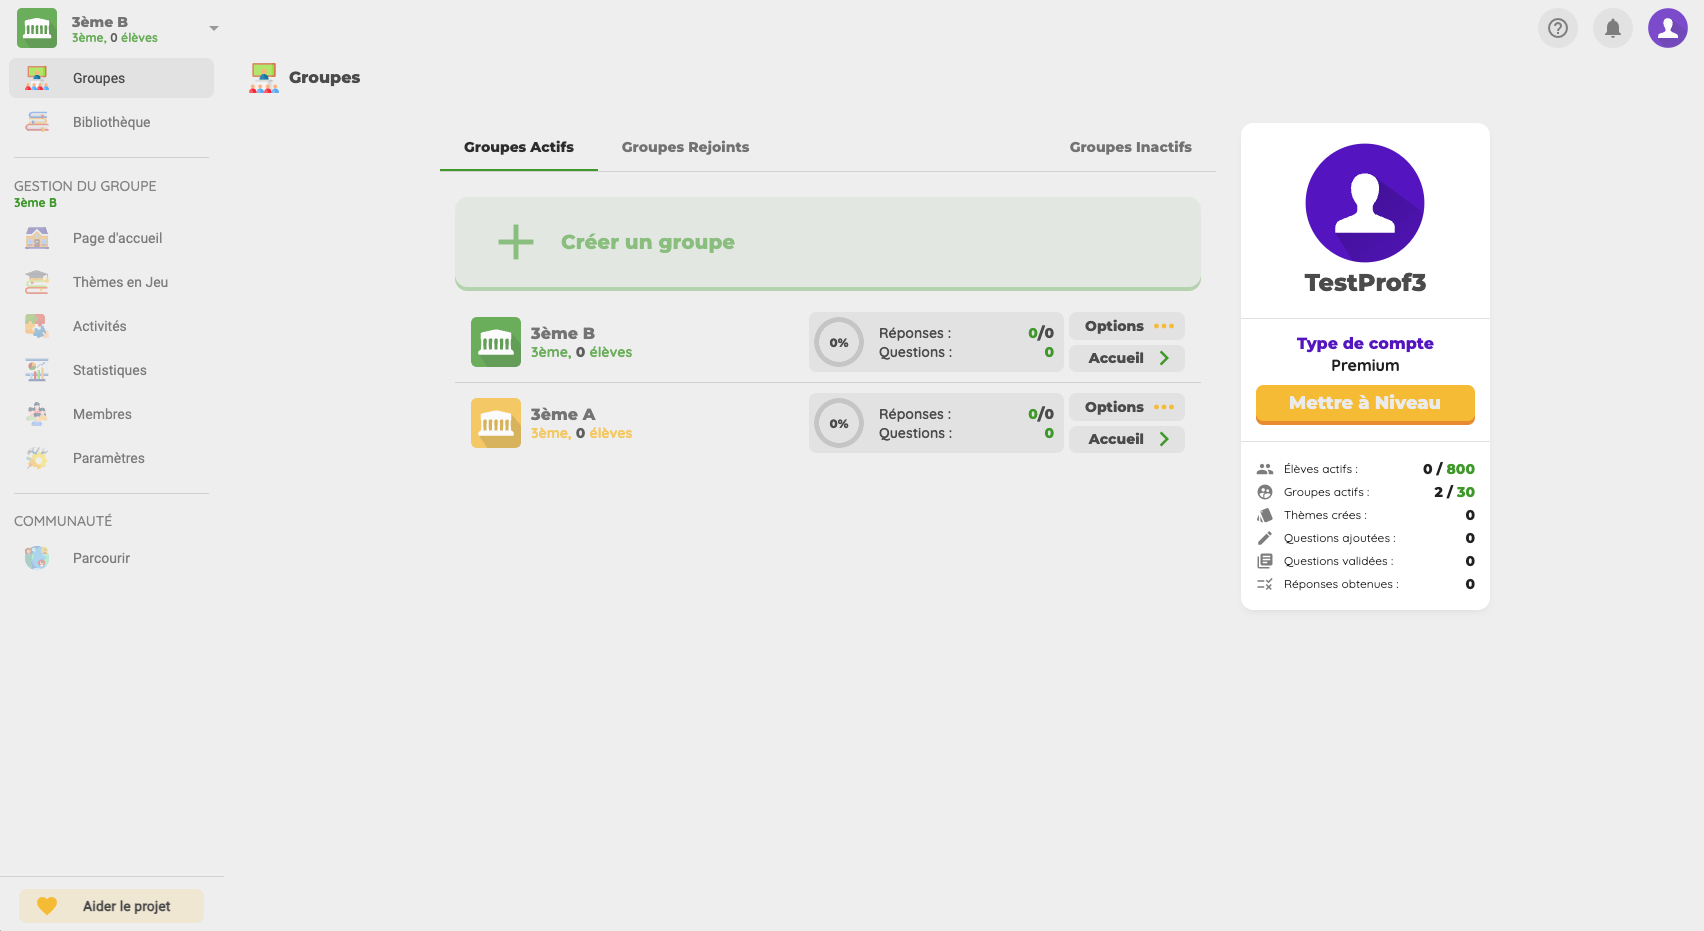This screenshot has width=1704, height=931.
Task: Click the Mettre à Niveau button
Action: tap(1364, 403)
